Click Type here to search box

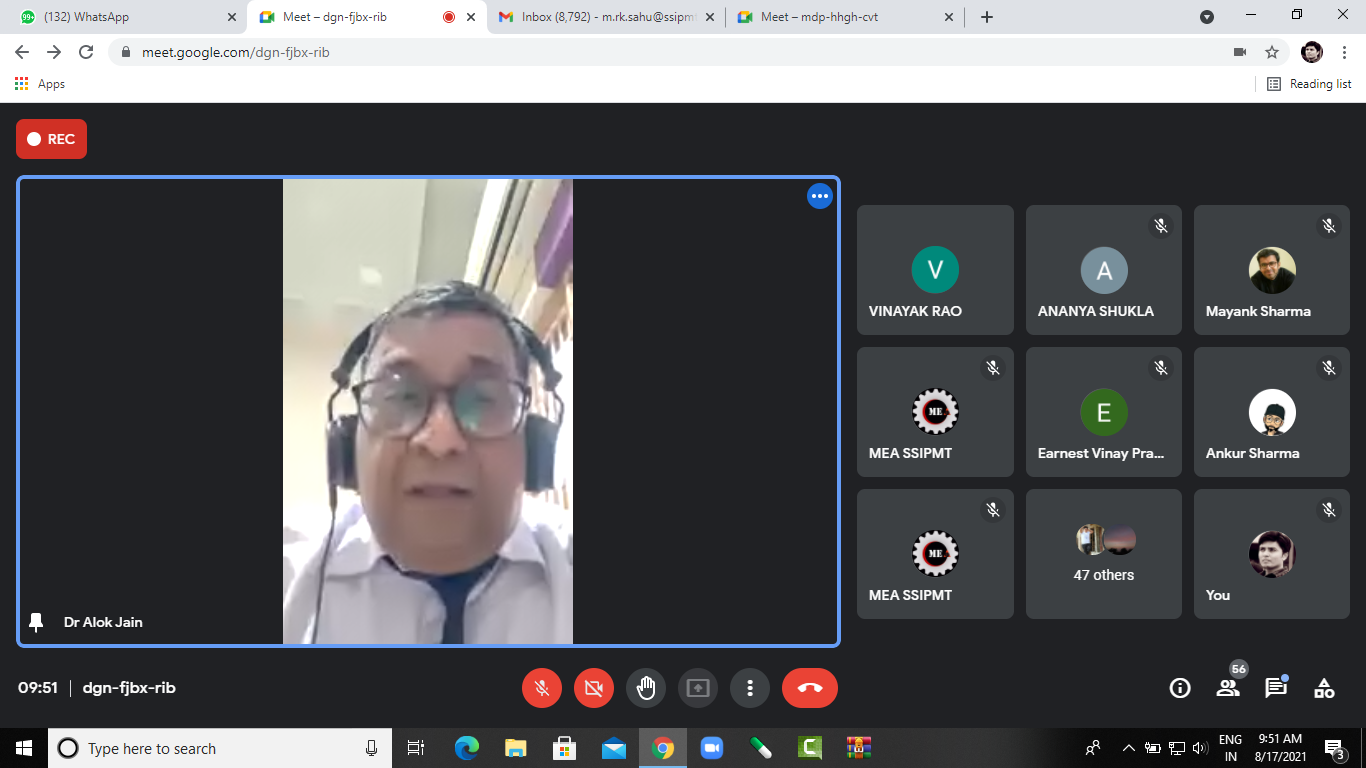[x=220, y=748]
